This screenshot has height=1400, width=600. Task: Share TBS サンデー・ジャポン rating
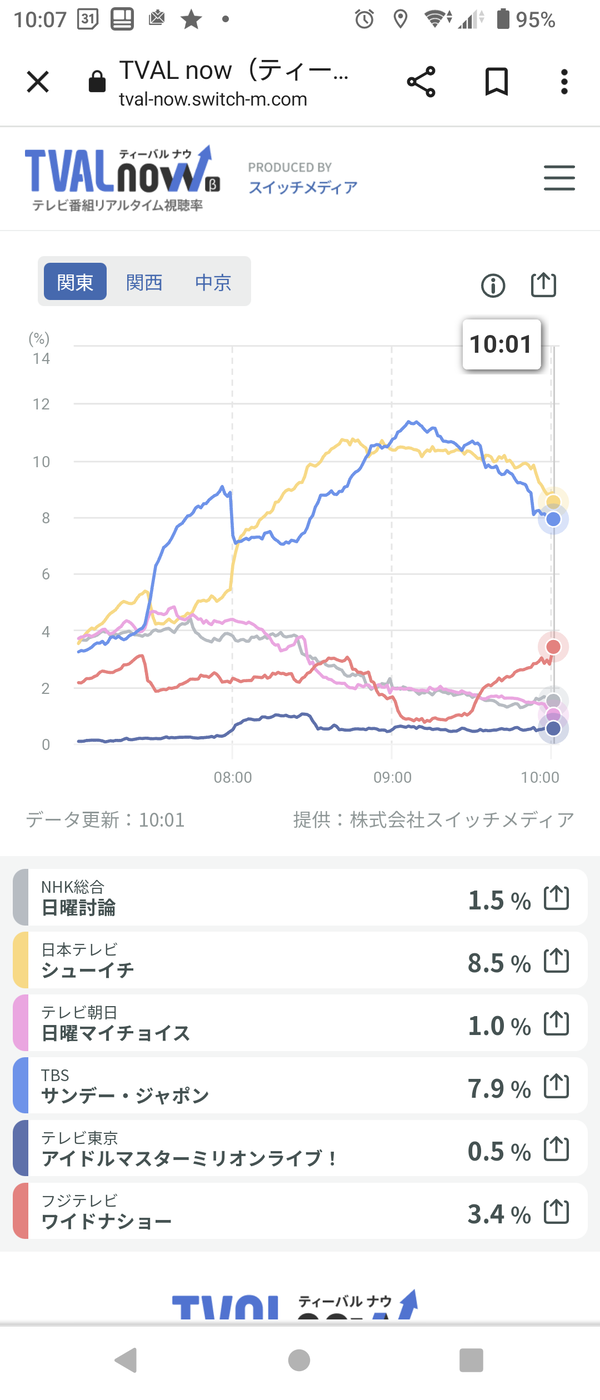[556, 1087]
